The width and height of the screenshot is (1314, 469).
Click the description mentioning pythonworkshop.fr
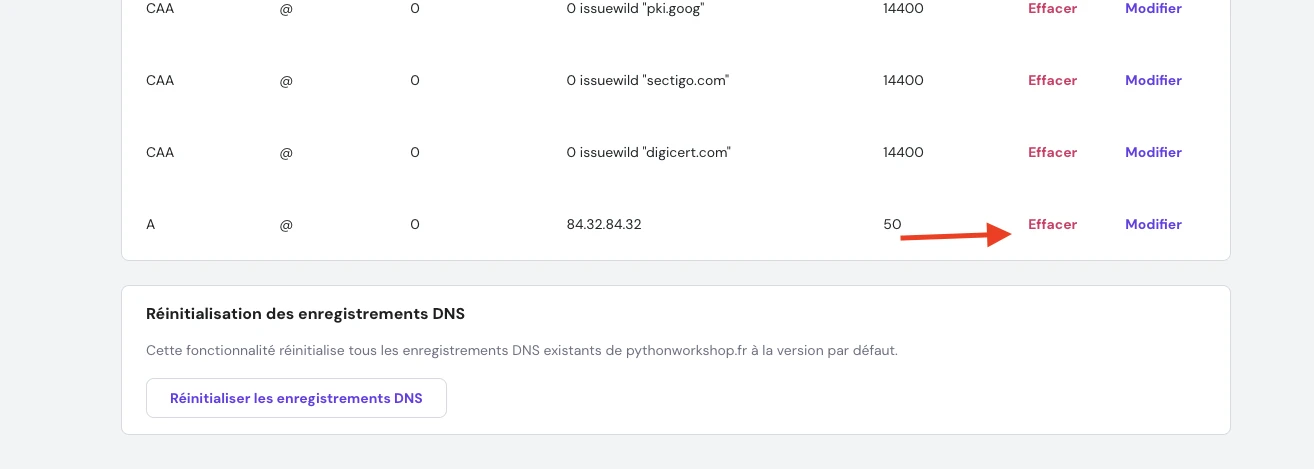(x=521, y=351)
